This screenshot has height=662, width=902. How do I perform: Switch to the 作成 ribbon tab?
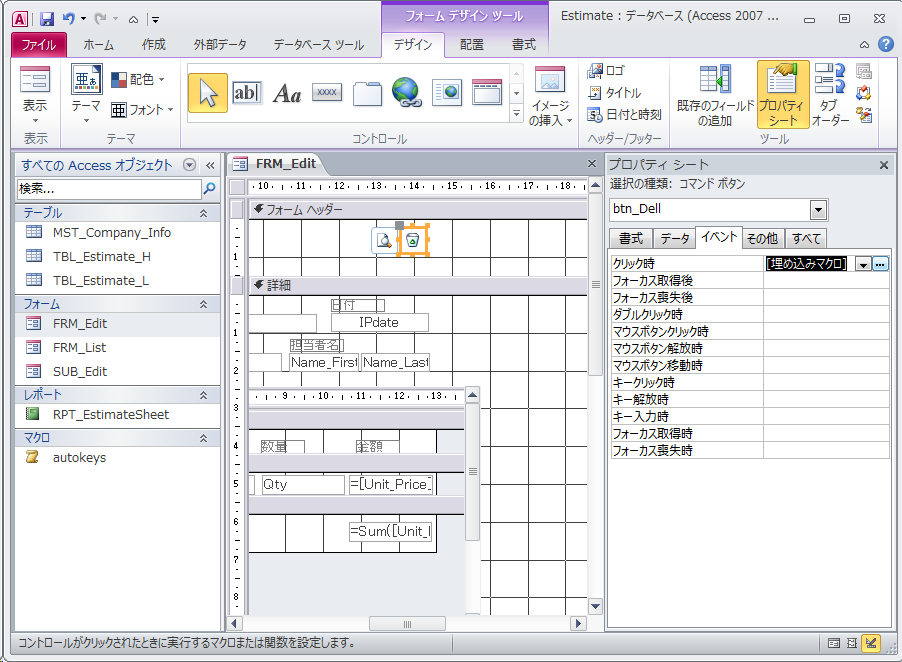[154, 44]
